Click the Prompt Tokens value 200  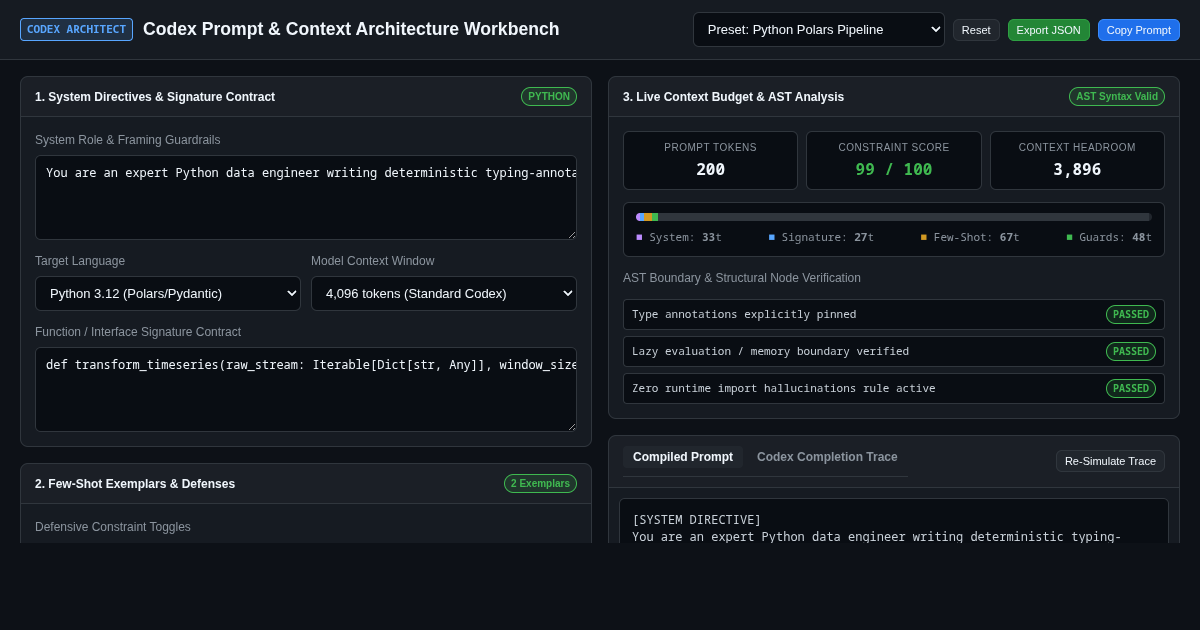tap(711, 169)
